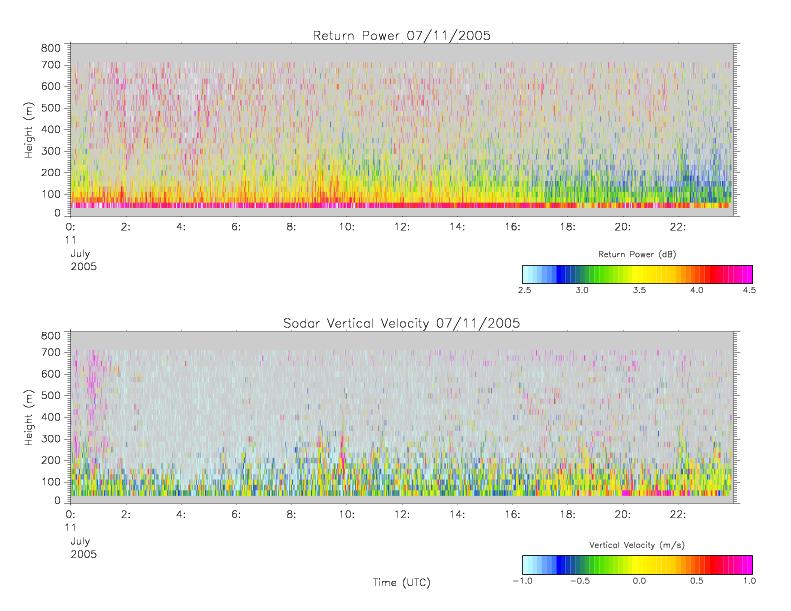Click inside the Sodar Vertical Velocity data plot
Image resolution: width=791 pixels, height=611 pixels.
(402, 418)
